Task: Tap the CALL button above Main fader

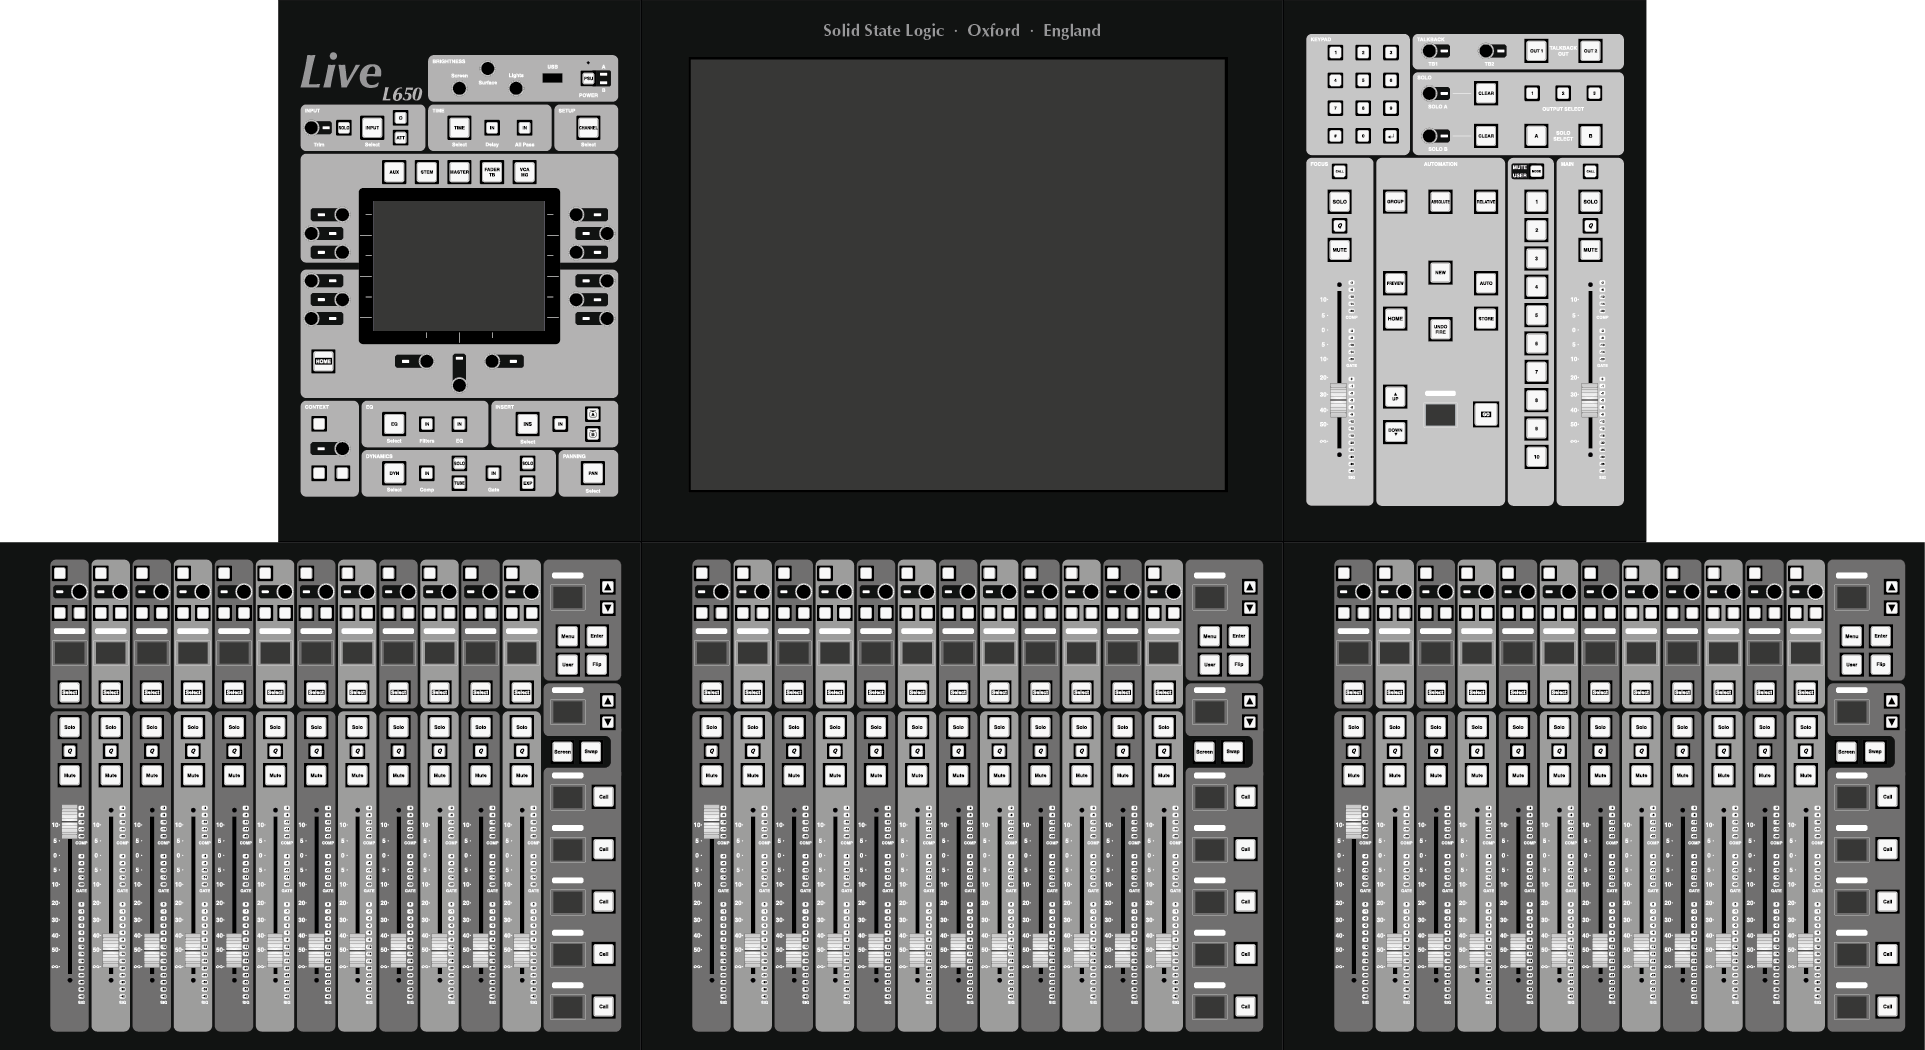Action: [1591, 172]
